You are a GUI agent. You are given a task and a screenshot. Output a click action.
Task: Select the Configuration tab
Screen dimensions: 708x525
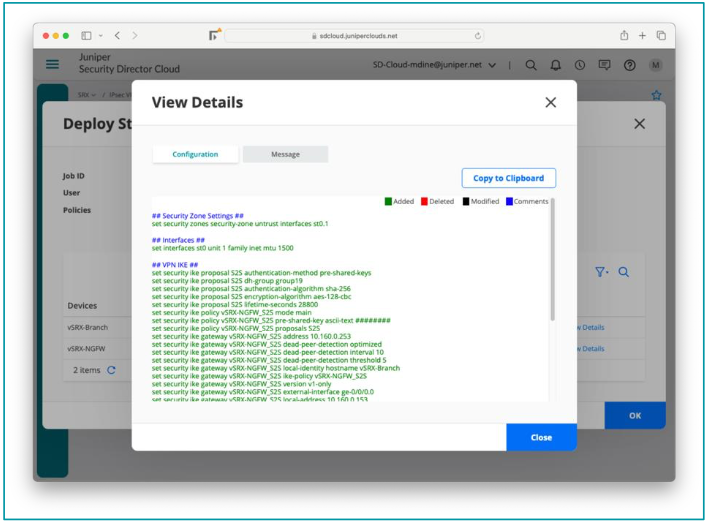point(195,154)
